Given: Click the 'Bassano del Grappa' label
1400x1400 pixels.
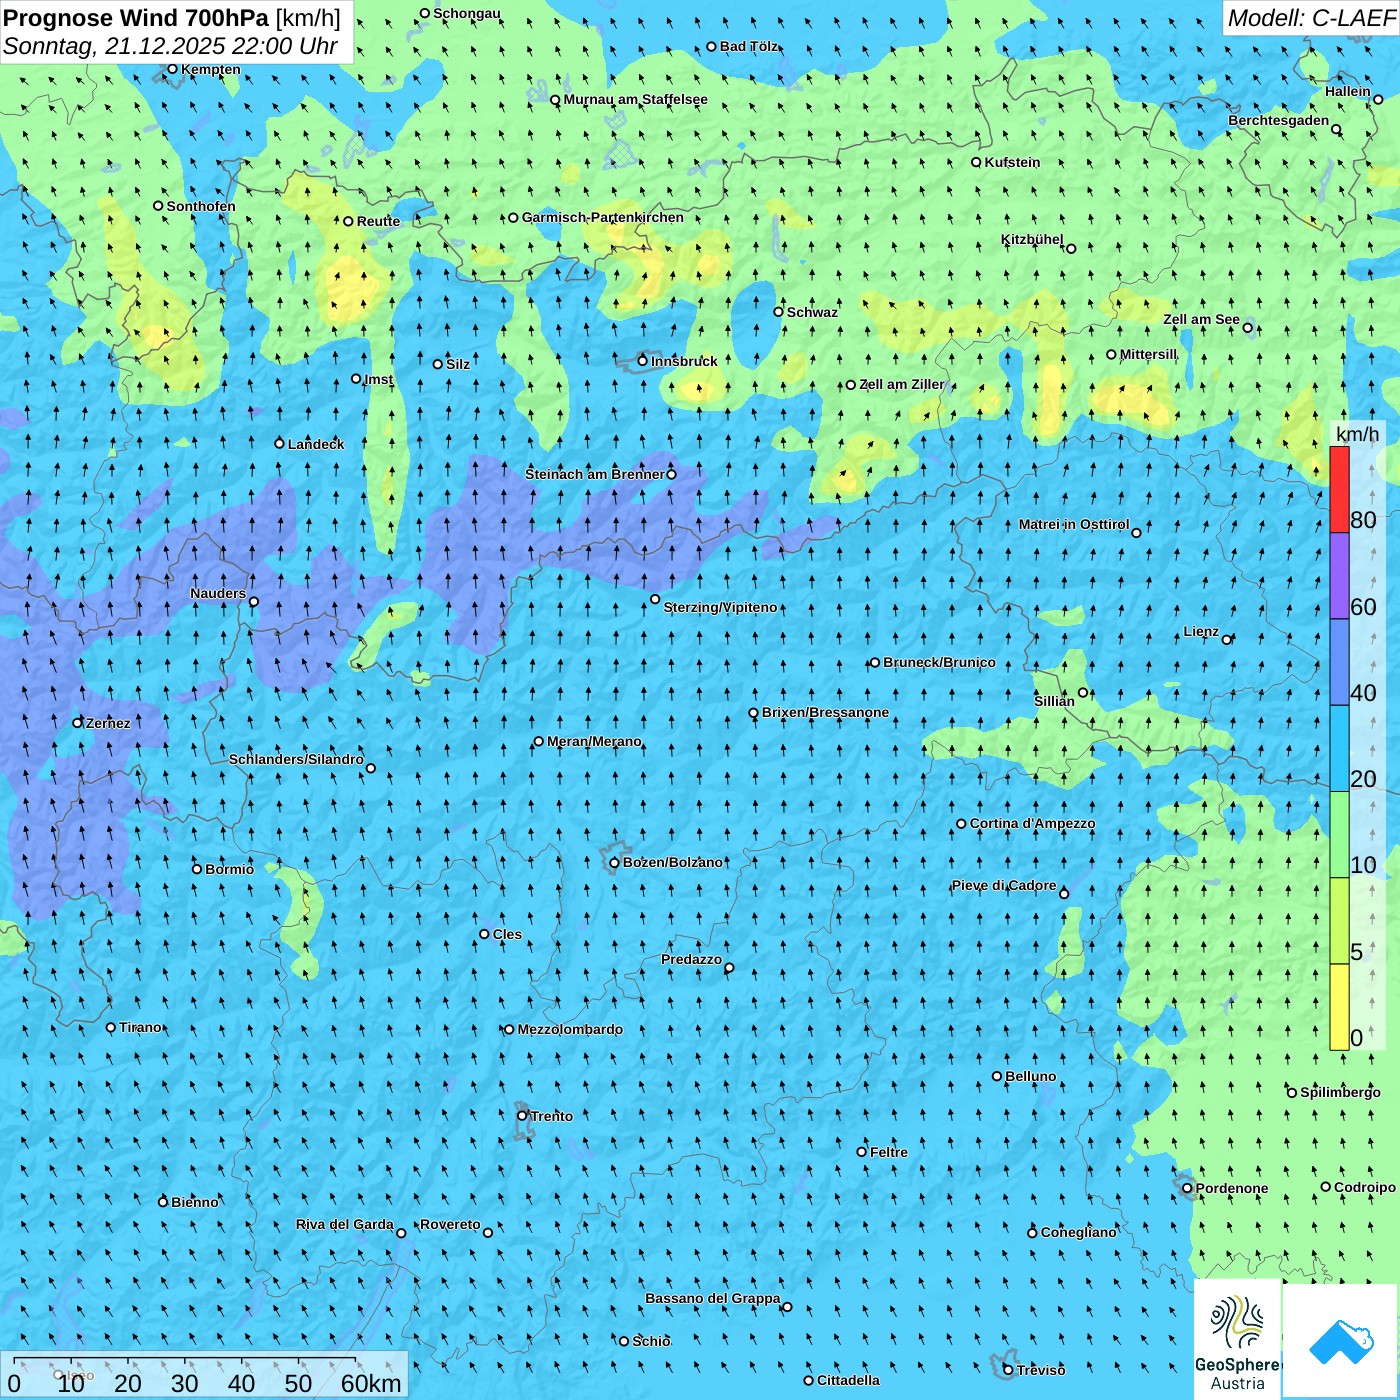Looking at the screenshot, I should (712, 1298).
